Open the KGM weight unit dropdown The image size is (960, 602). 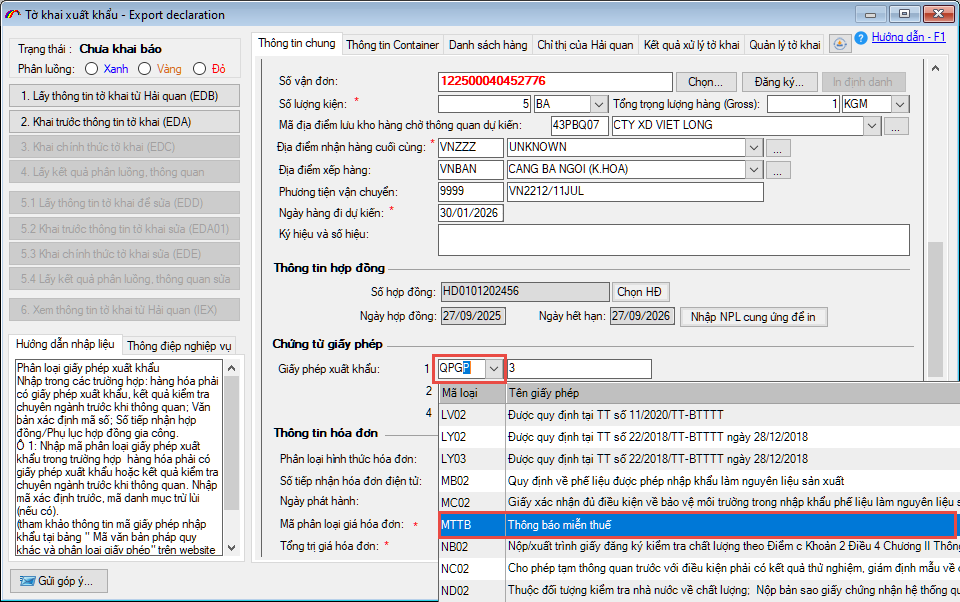900,104
